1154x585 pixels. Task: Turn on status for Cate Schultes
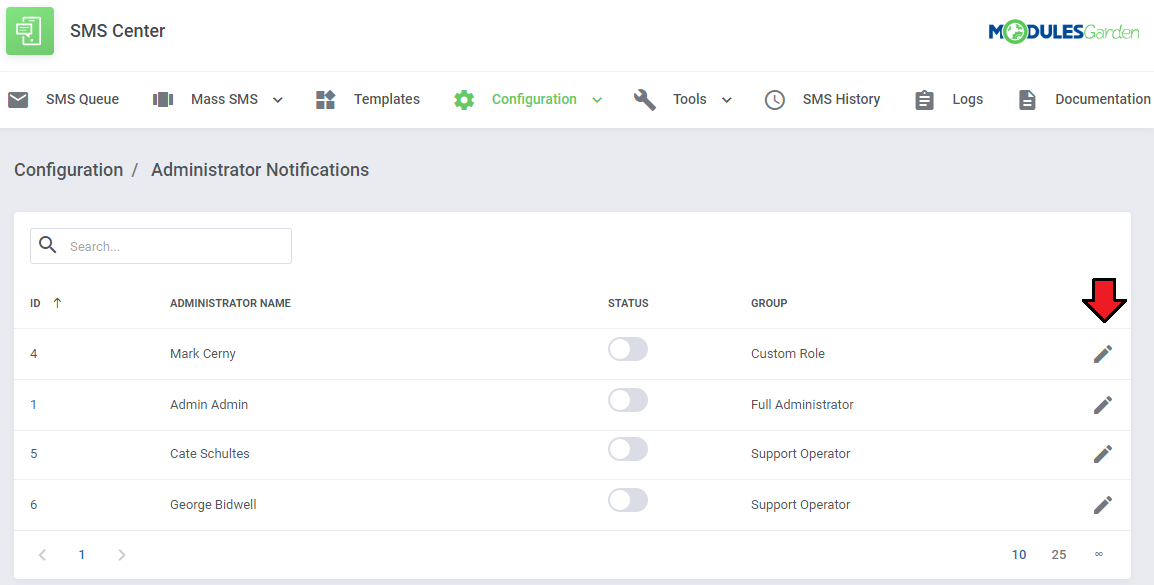tap(628, 450)
